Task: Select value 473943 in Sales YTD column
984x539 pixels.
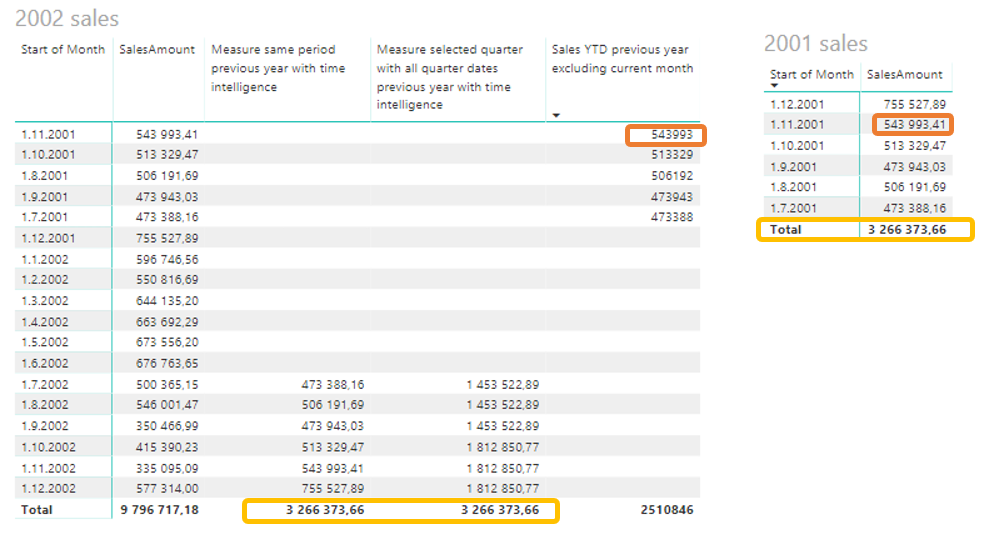Action: point(671,196)
